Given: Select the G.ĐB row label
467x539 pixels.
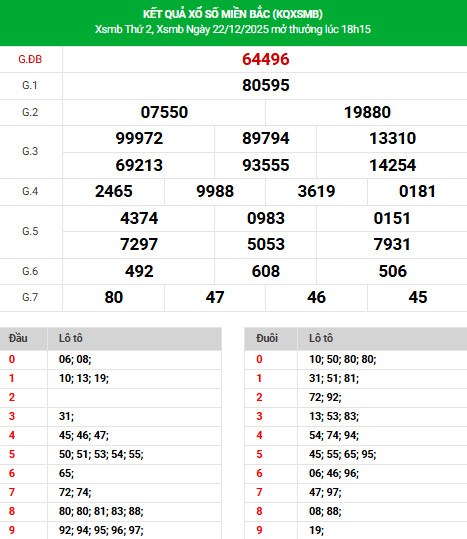Looking at the screenshot, I should tap(30, 59).
